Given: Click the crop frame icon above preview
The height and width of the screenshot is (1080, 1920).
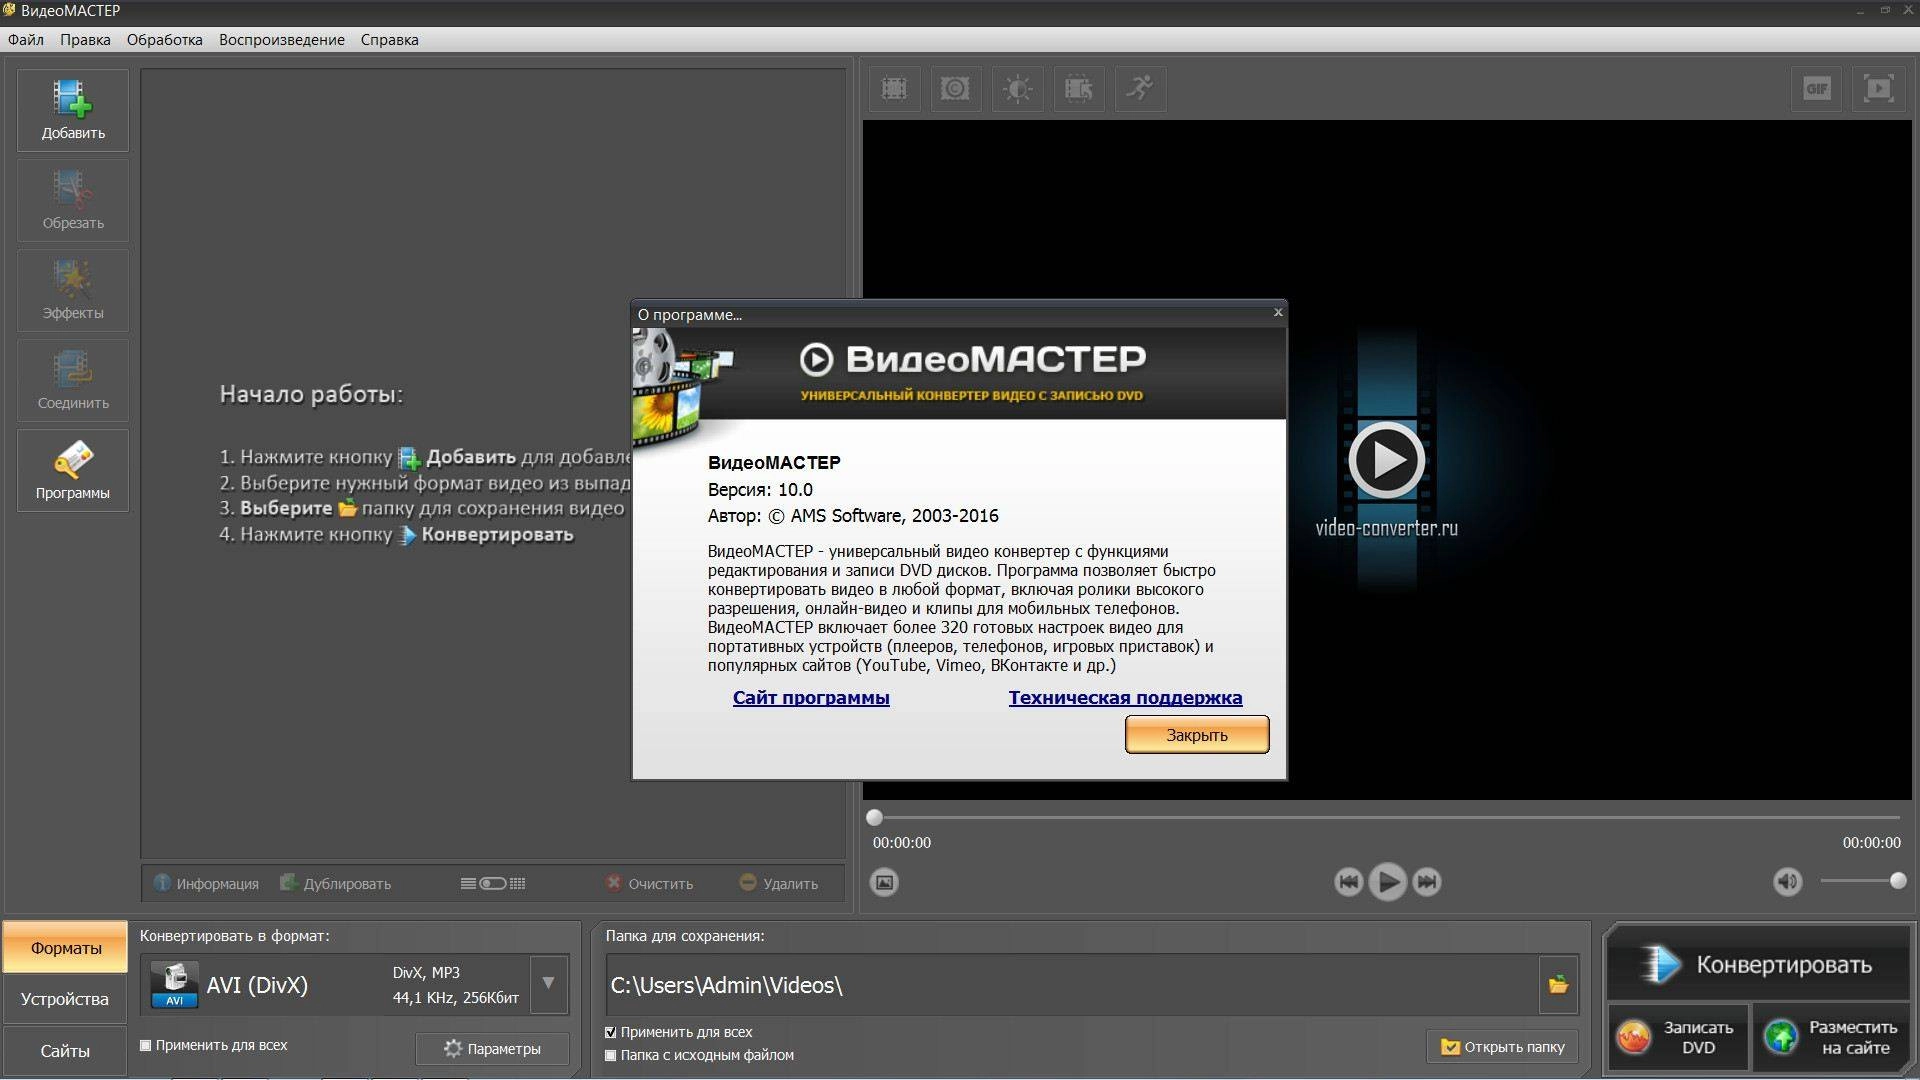Looking at the screenshot, I should coord(894,89).
